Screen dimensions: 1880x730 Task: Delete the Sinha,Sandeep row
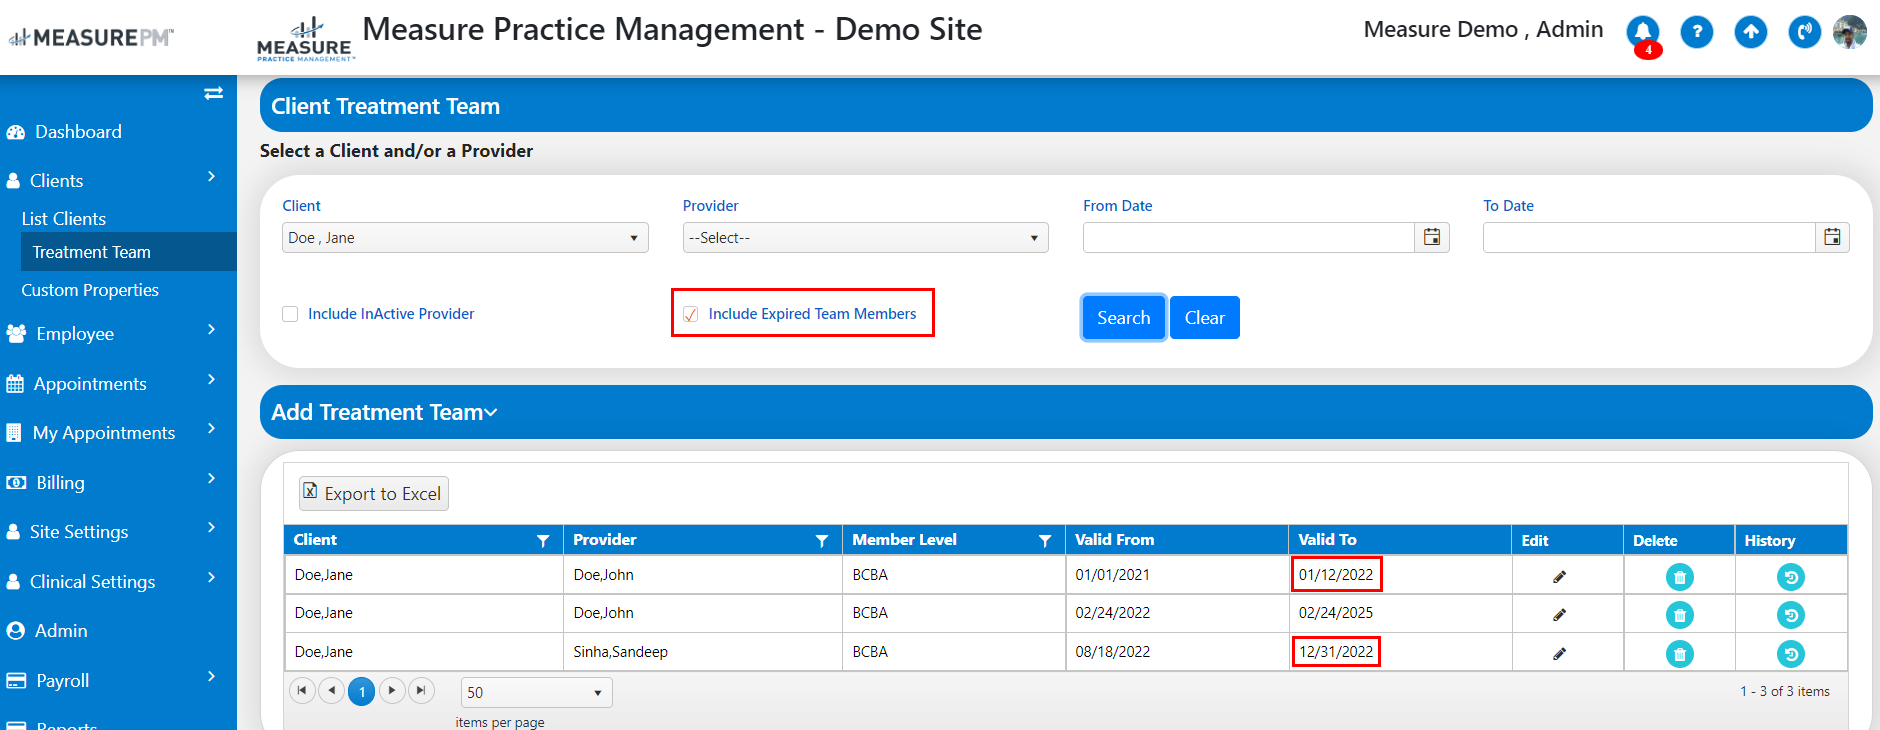point(1680,654)
